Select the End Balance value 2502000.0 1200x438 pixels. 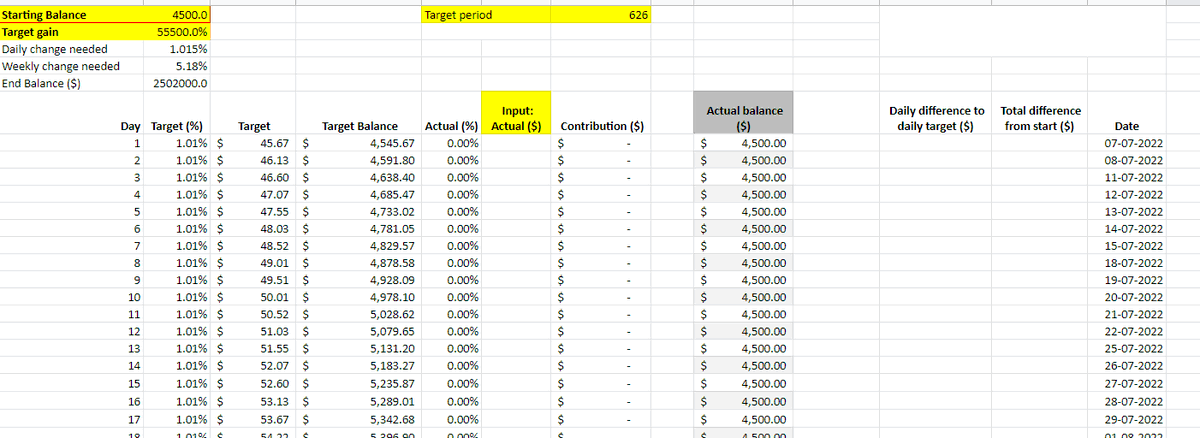[x=178, y=83]
